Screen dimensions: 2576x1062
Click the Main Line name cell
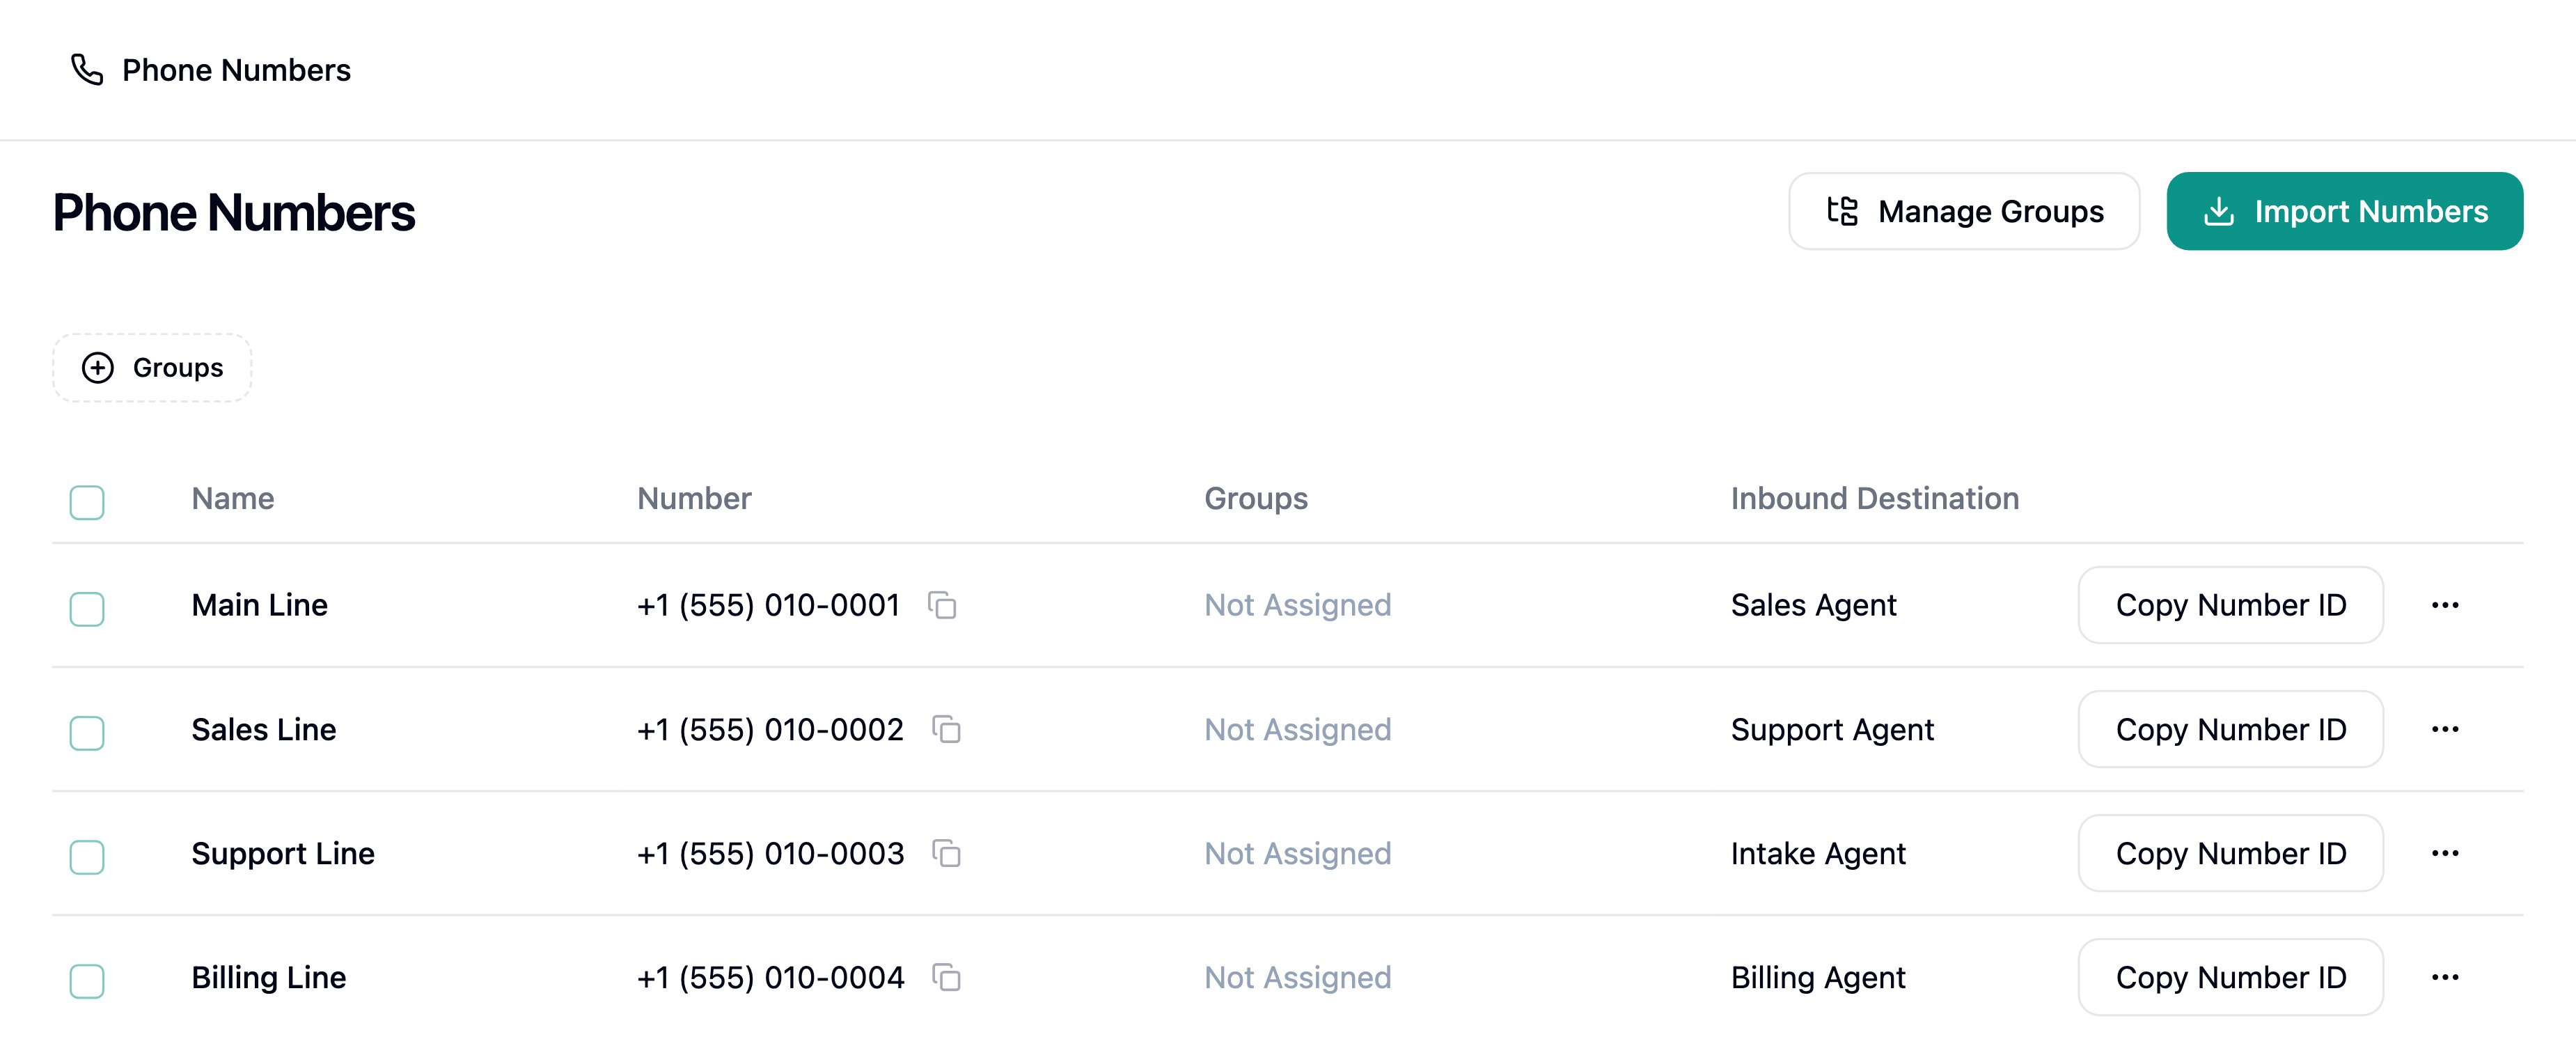coord(260,605)
